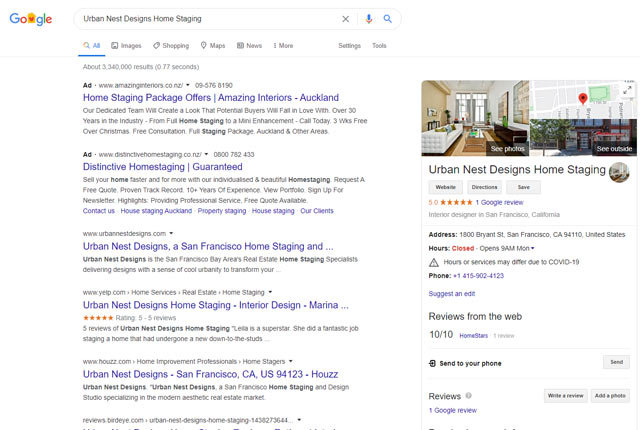Viewport: 640px width, 430px height.
Task: Open the All search tab
Action: click(x=92, y=46)
